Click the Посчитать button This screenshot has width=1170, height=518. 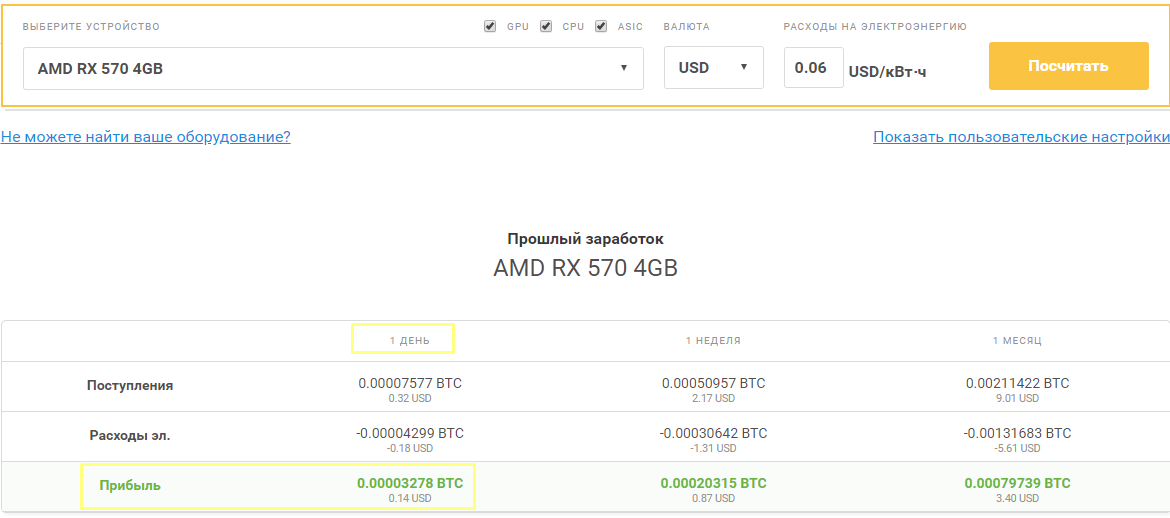tap(1069, 66)
